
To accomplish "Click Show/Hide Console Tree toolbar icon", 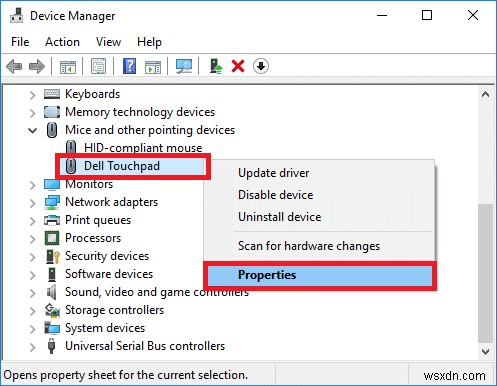I will point(68,66).
